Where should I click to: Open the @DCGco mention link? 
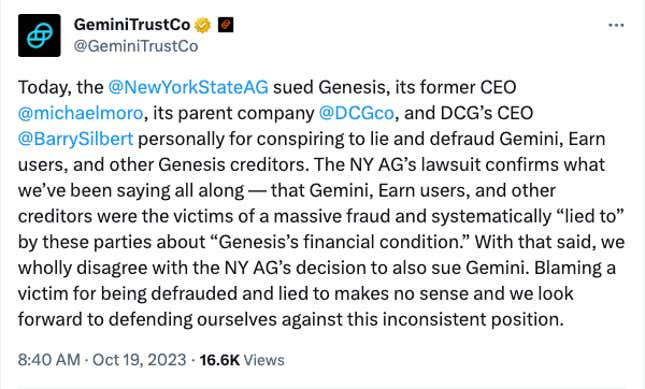[x=356, y=113]
